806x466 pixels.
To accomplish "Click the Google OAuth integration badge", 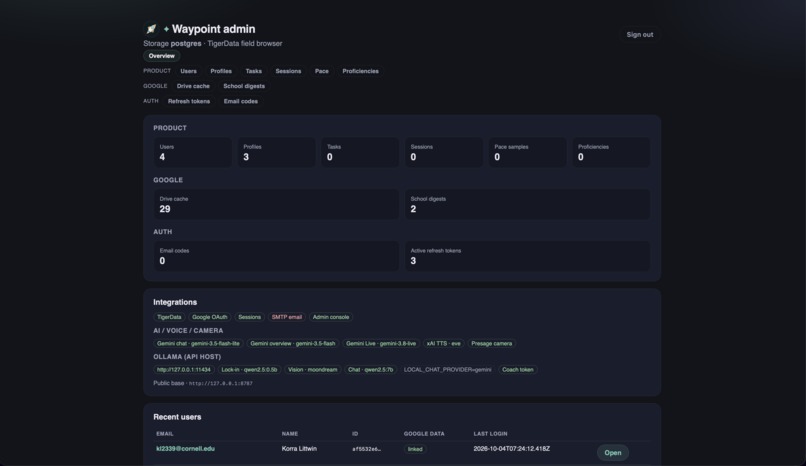I will (x=210, y=317).
